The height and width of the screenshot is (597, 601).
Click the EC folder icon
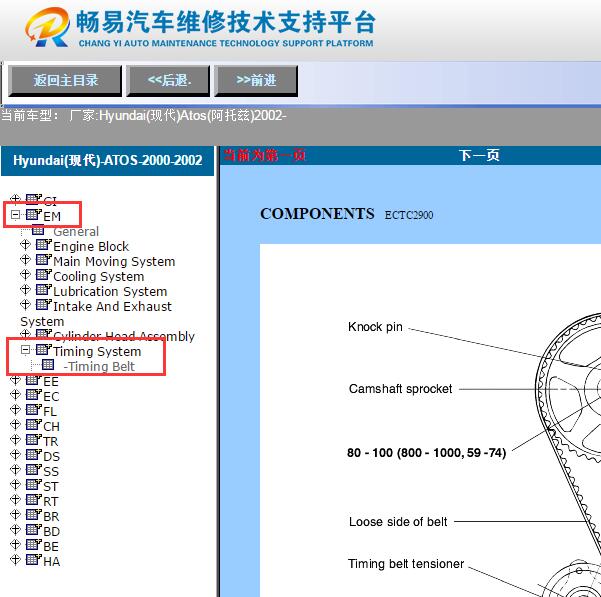tap(33, 394)
